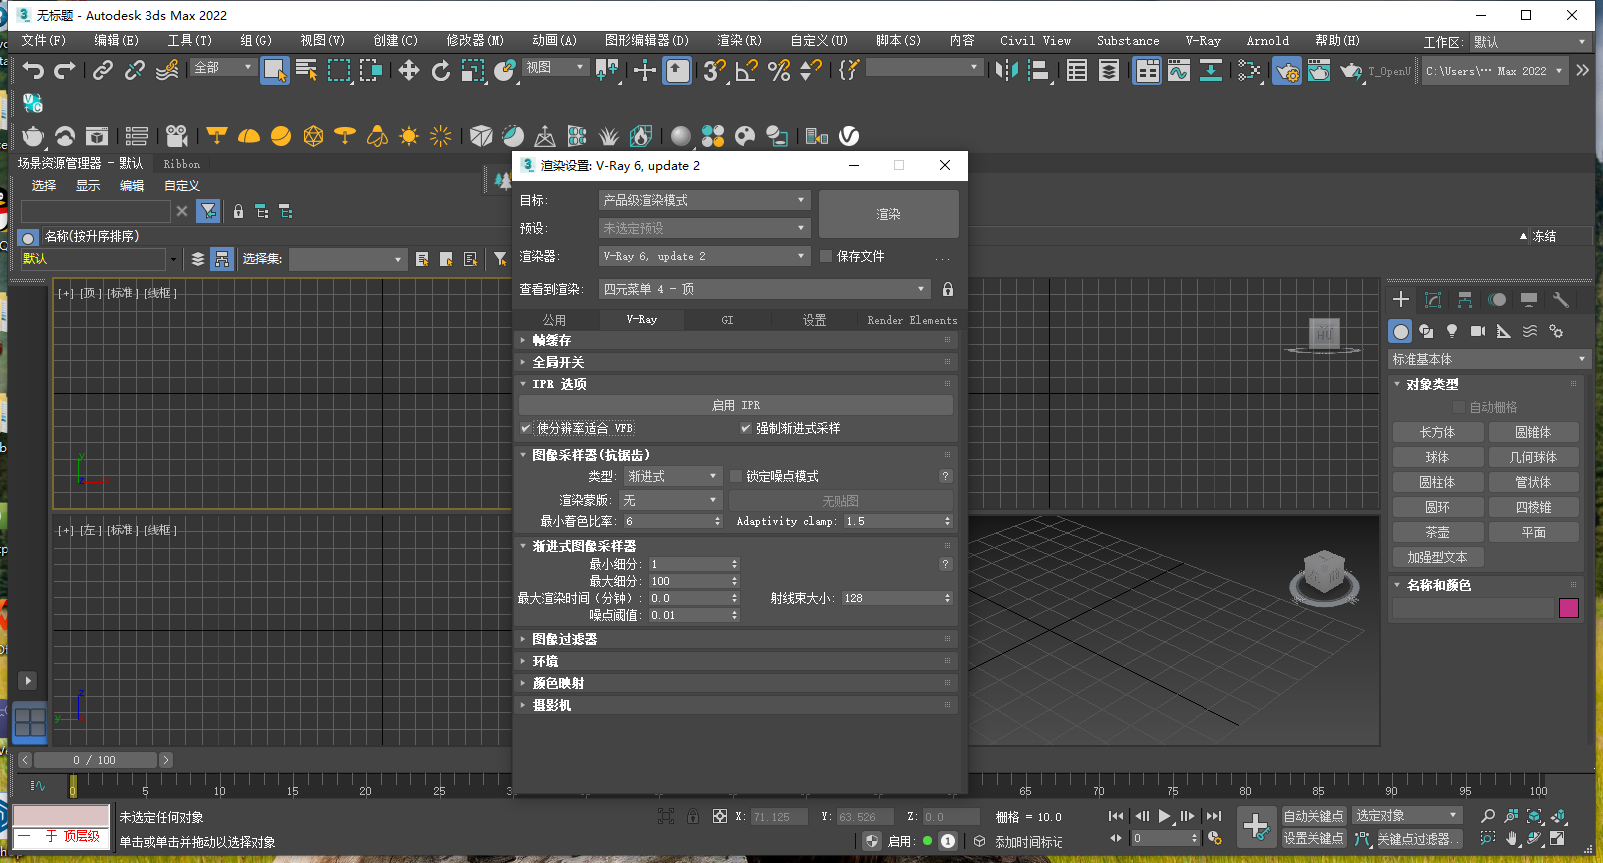1603x863 pixels.
Task: Open the 标准基本体 dropdown
Action: [1488, 359]
